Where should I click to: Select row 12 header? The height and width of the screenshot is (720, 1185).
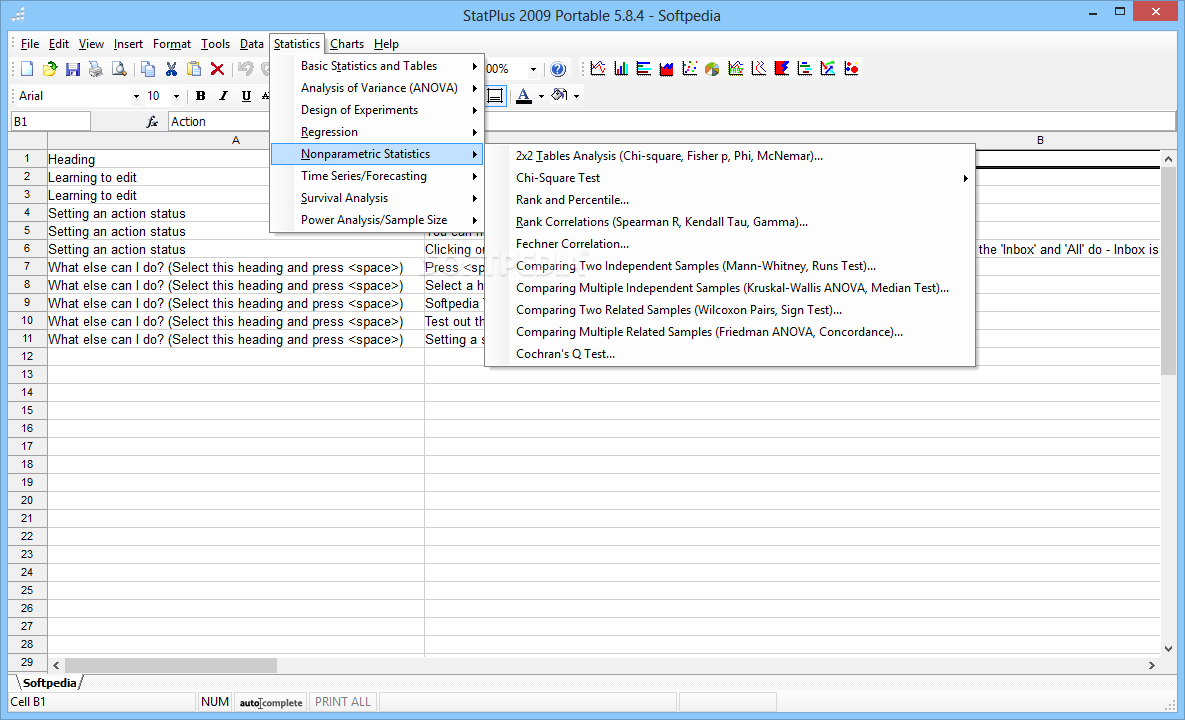pyautogui.click(x=27, y=356)
